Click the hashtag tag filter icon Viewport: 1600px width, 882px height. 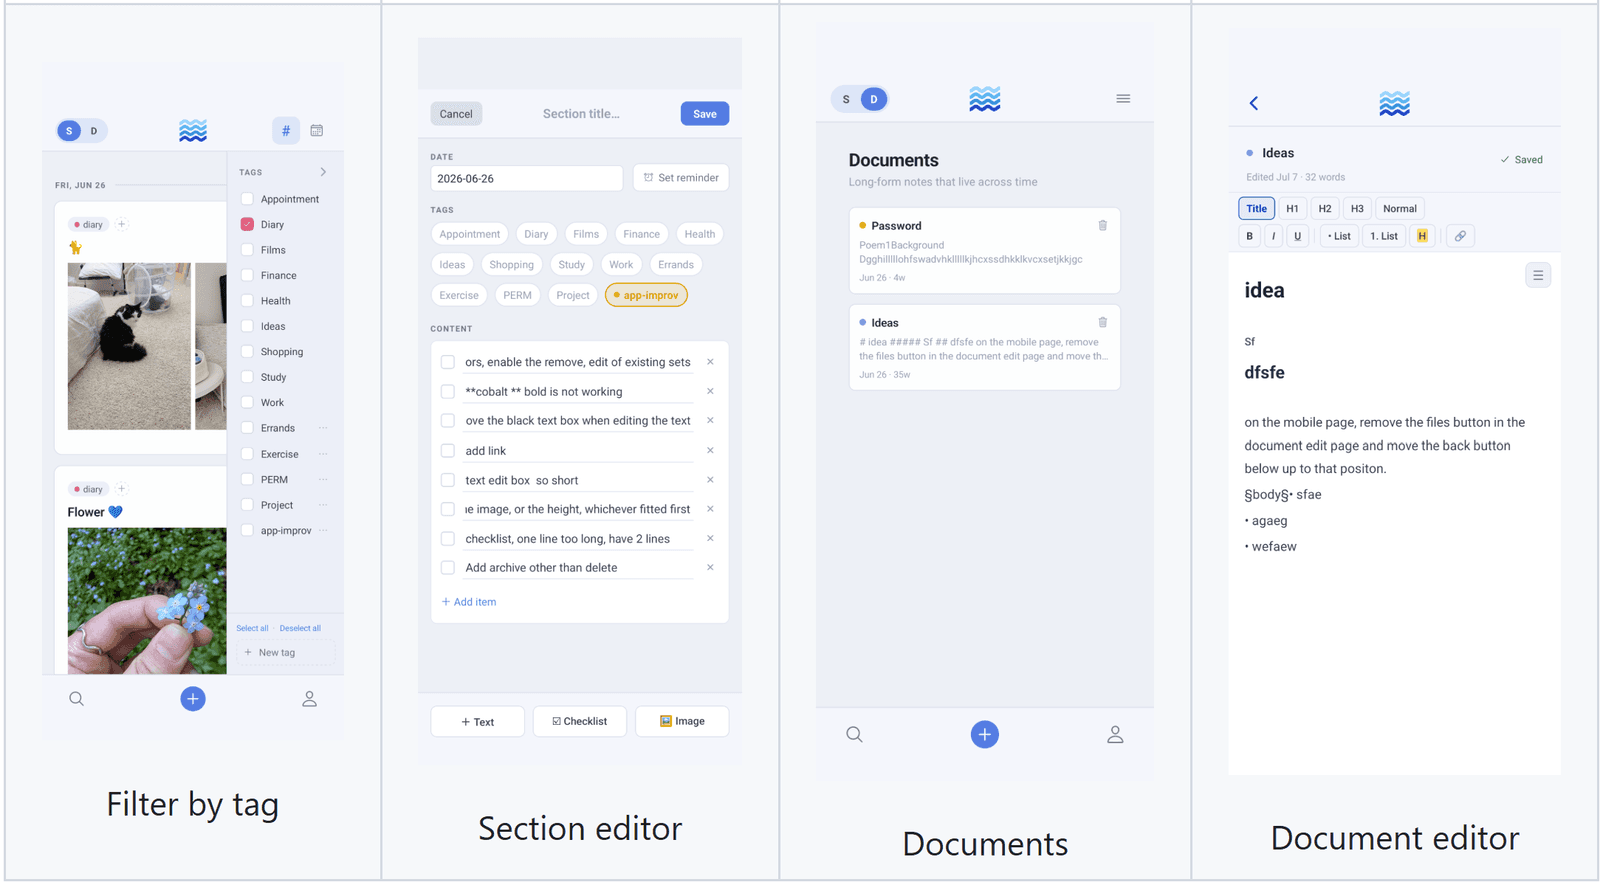286,130
